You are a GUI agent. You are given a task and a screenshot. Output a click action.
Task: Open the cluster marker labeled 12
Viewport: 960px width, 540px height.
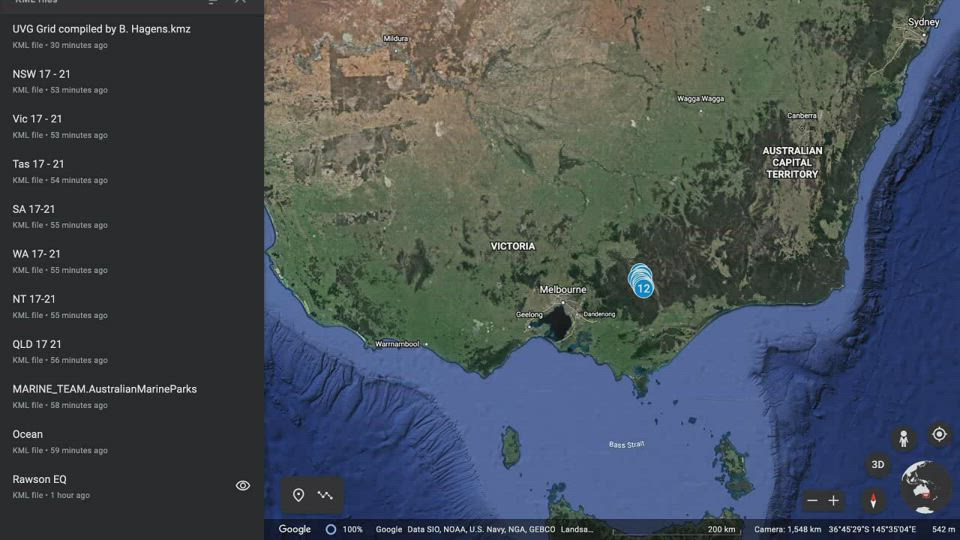pyautogui.click(x=643, y=288)
